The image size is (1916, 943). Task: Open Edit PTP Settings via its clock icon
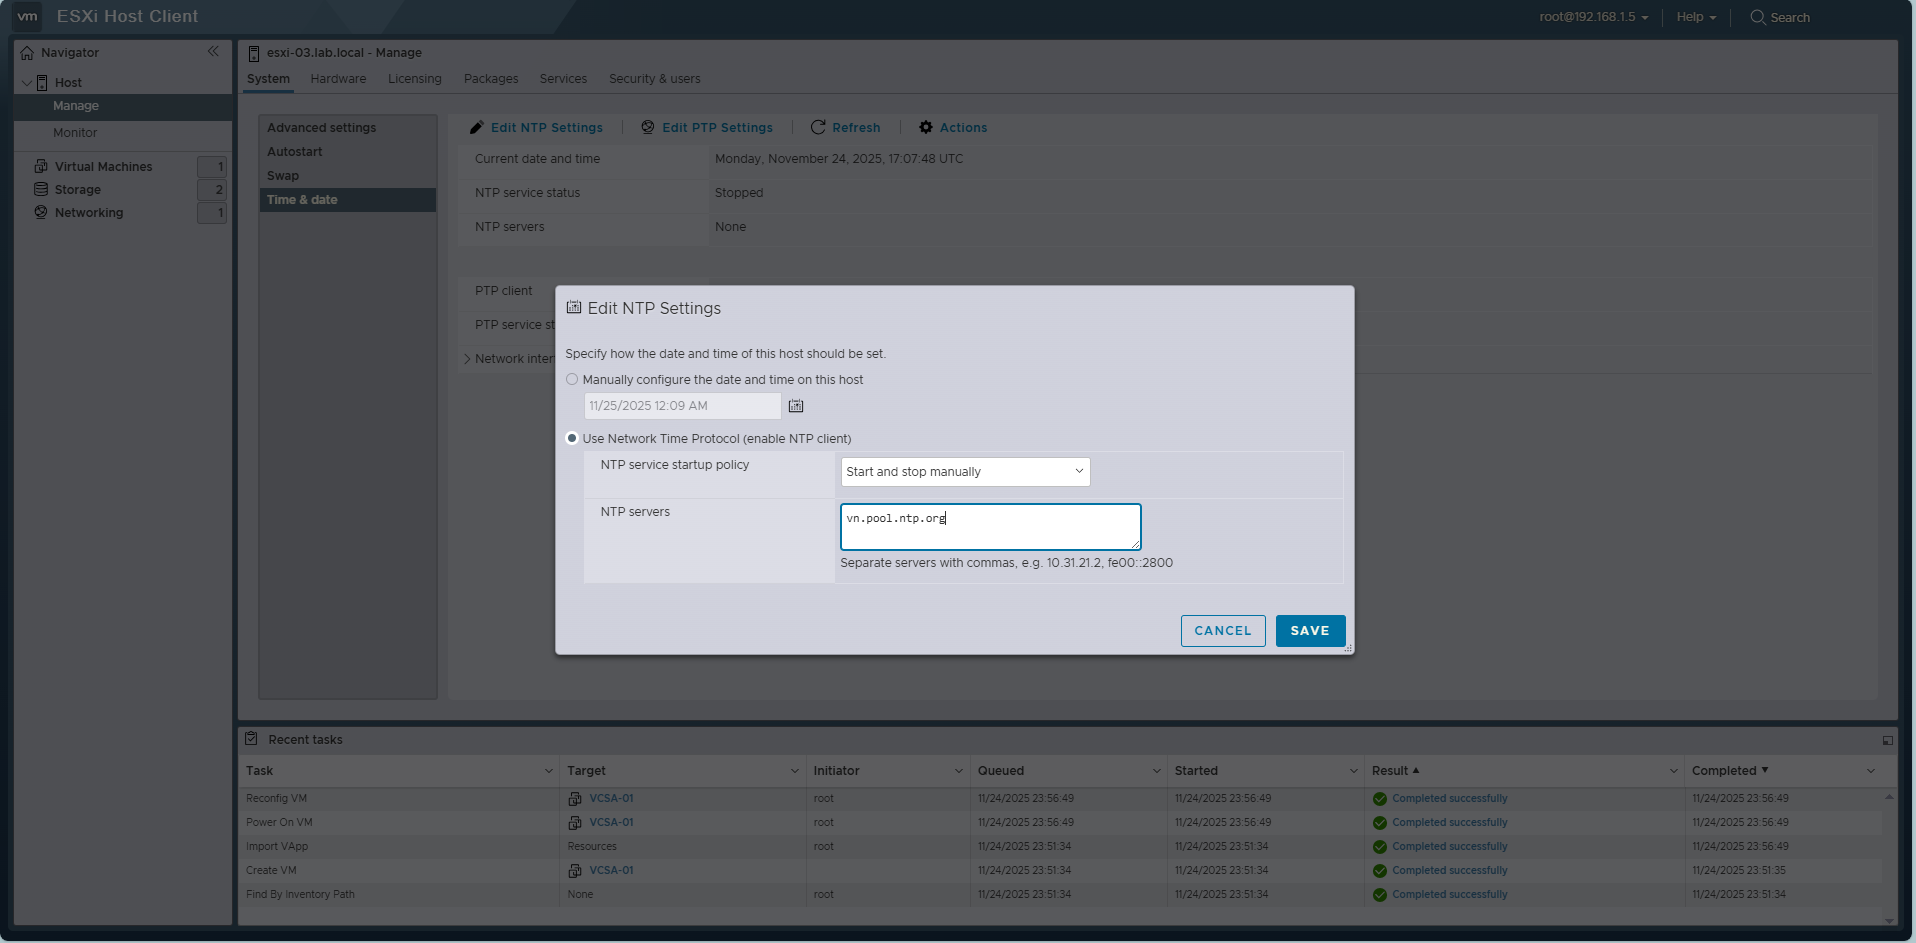(646, 127)
